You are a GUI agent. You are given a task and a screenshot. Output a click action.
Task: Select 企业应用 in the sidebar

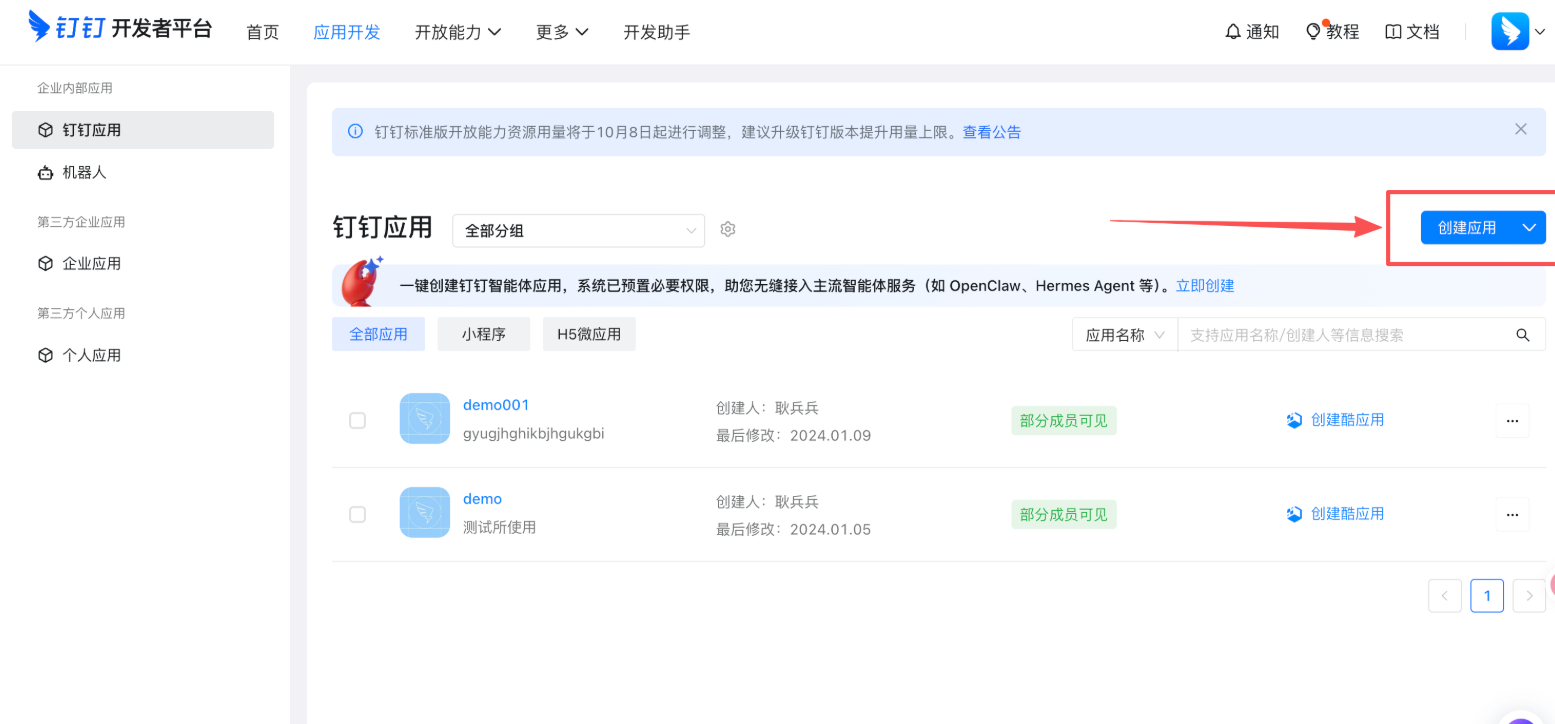143,264
